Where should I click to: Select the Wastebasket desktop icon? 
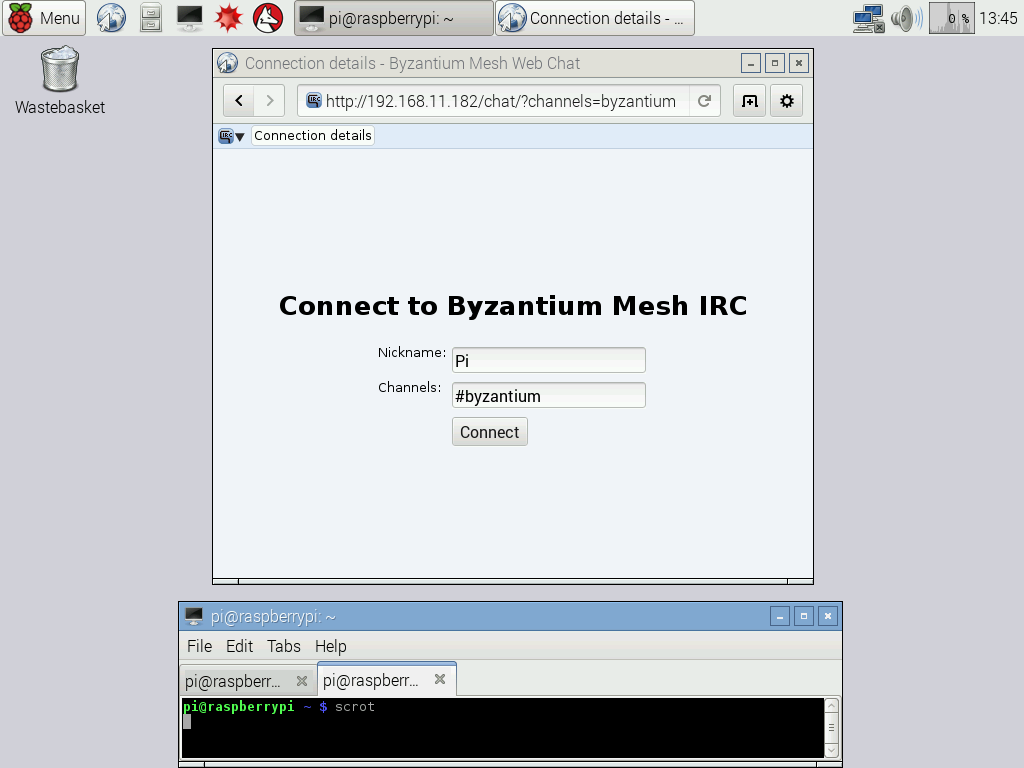(60, 80)
